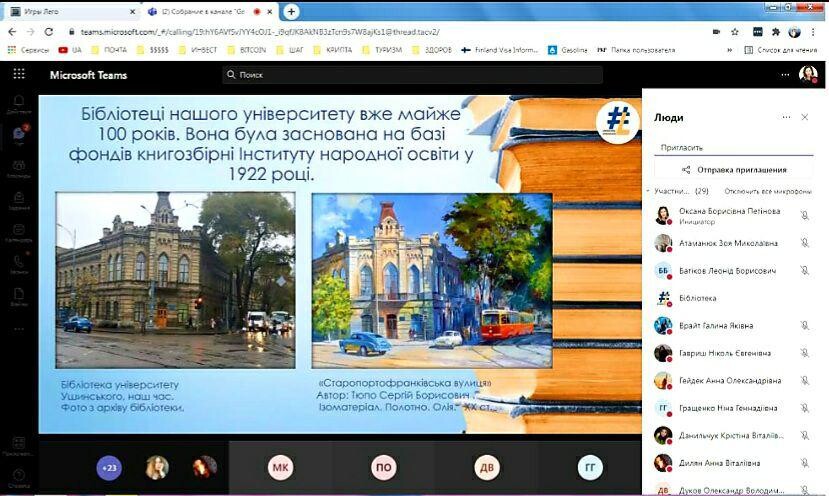
Task: Click muted mic icon for Данильчук Крістіна
Action: click(x=804, y=435)
